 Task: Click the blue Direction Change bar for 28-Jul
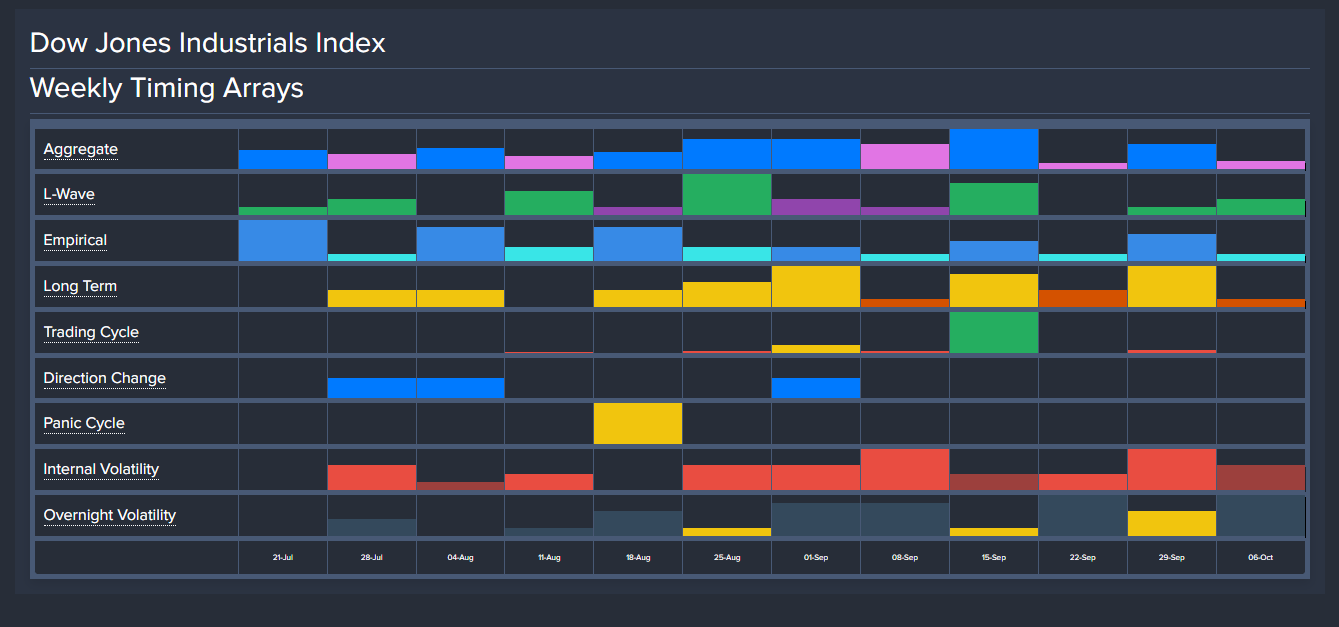tap(372, 388)
